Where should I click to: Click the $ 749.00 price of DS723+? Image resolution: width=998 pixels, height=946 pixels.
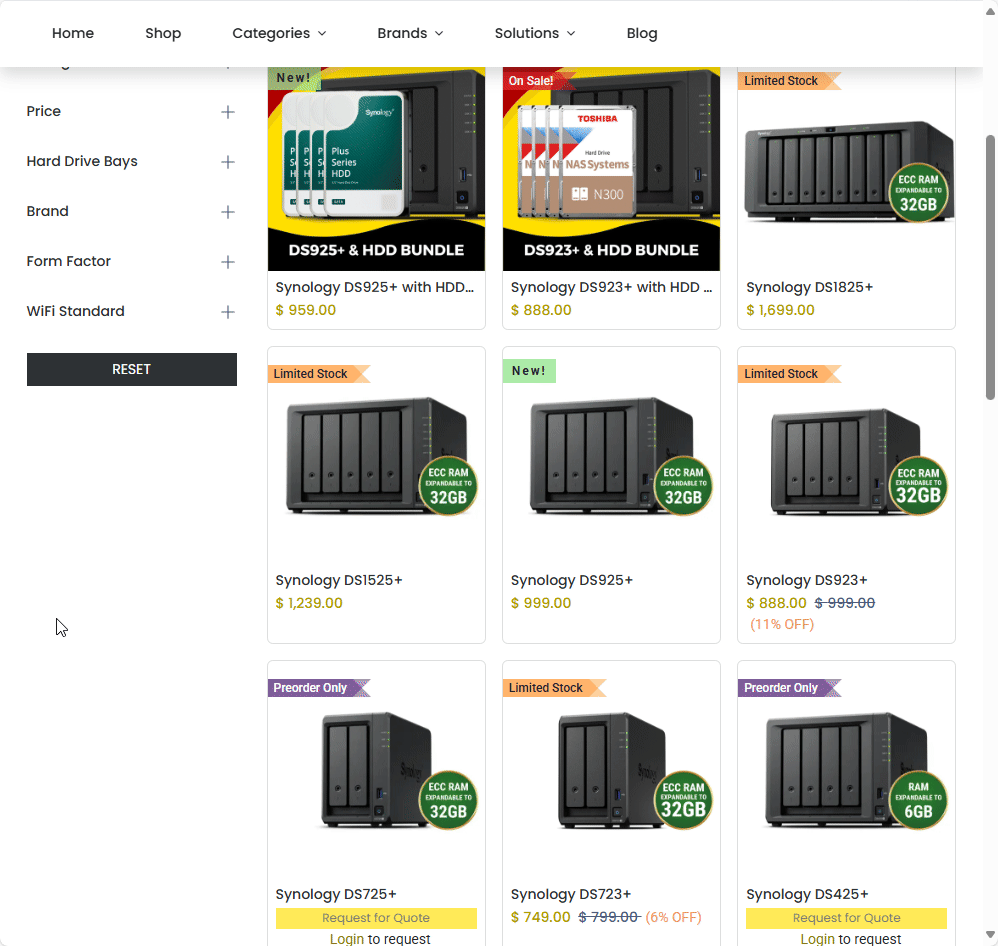point(540,917)
